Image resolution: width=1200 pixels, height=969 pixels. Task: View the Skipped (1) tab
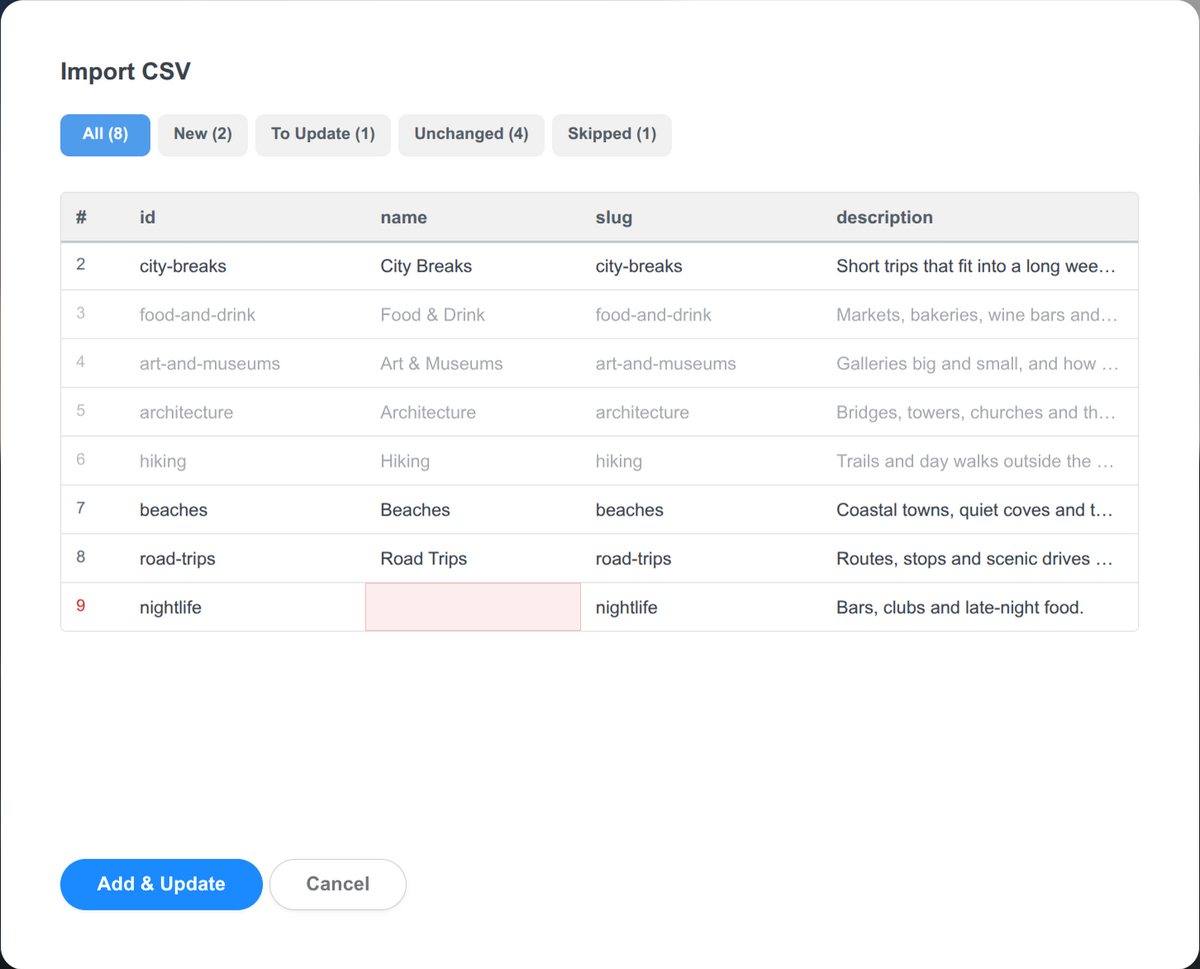612,134
